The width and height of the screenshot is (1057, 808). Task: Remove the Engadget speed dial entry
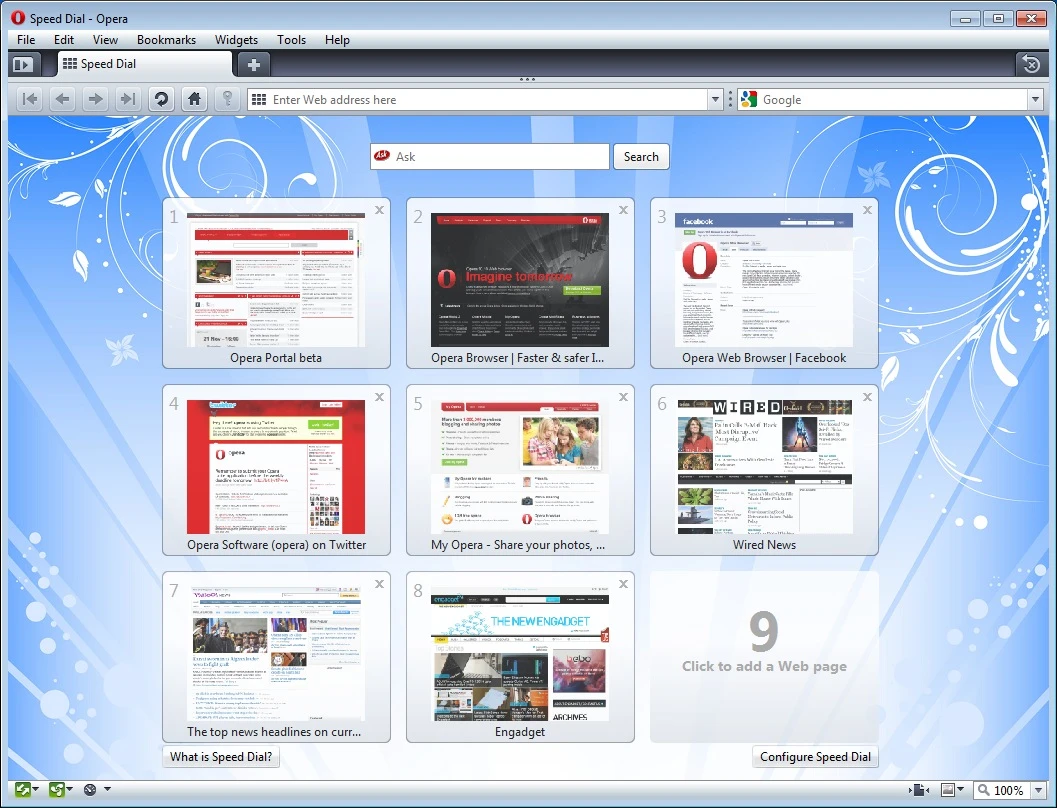(624, 584)
